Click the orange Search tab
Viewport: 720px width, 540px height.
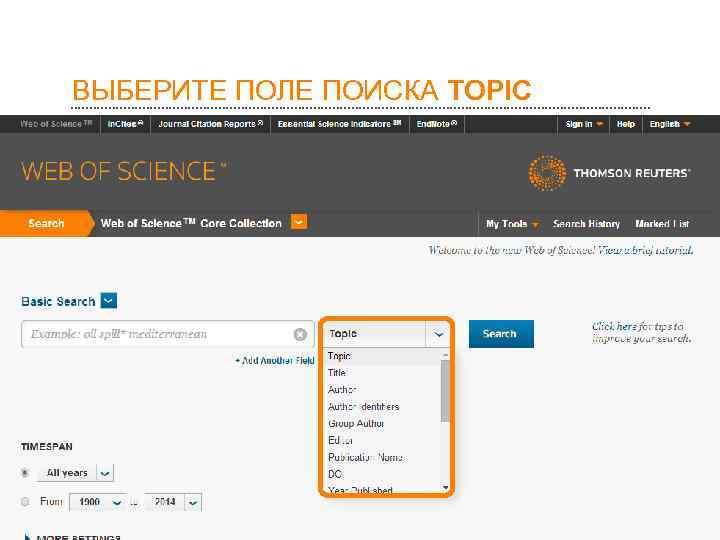tap(46, 224)
